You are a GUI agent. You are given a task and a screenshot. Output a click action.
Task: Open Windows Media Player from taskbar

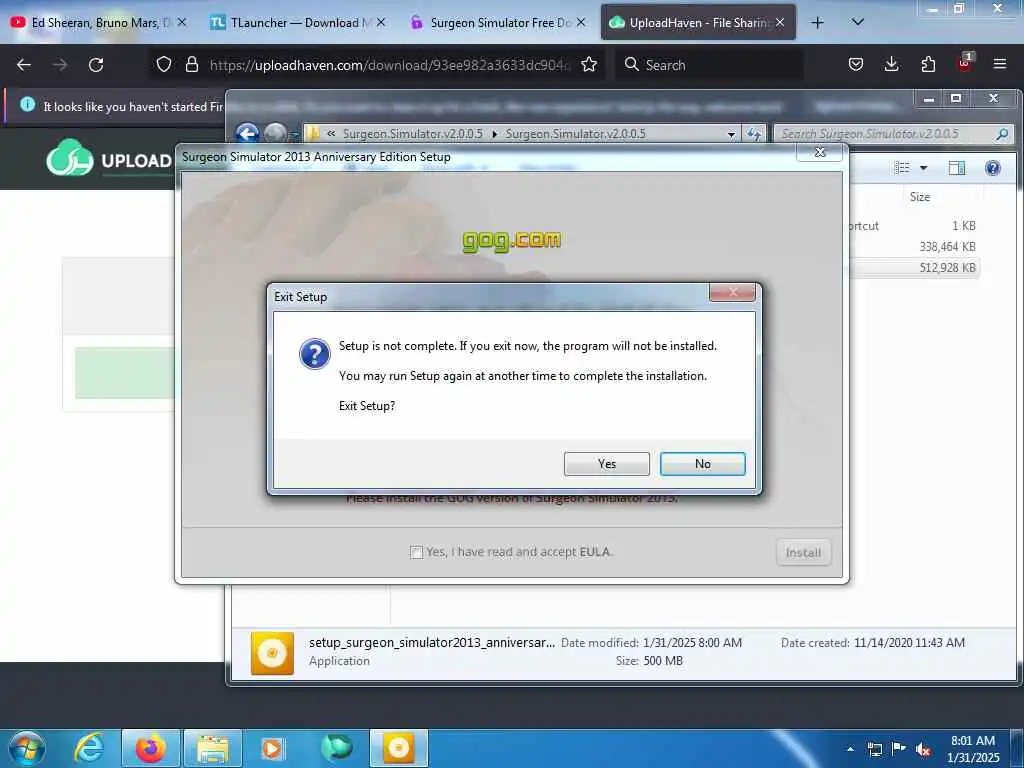272,748
